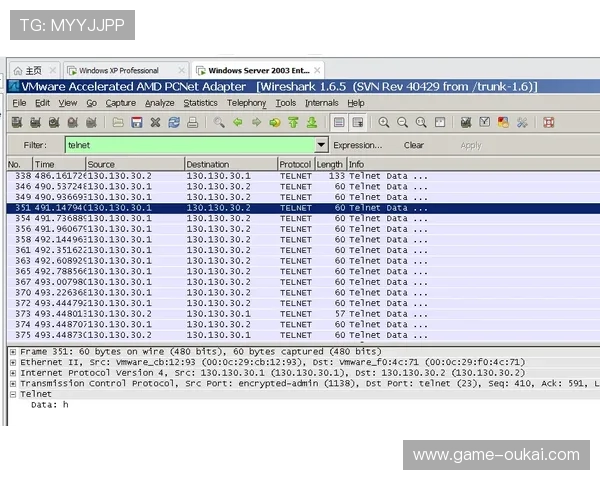This screenshot has height=480, width=600.
Task: Expand the Transmission Control Protocol node
Action: point(12,383)
